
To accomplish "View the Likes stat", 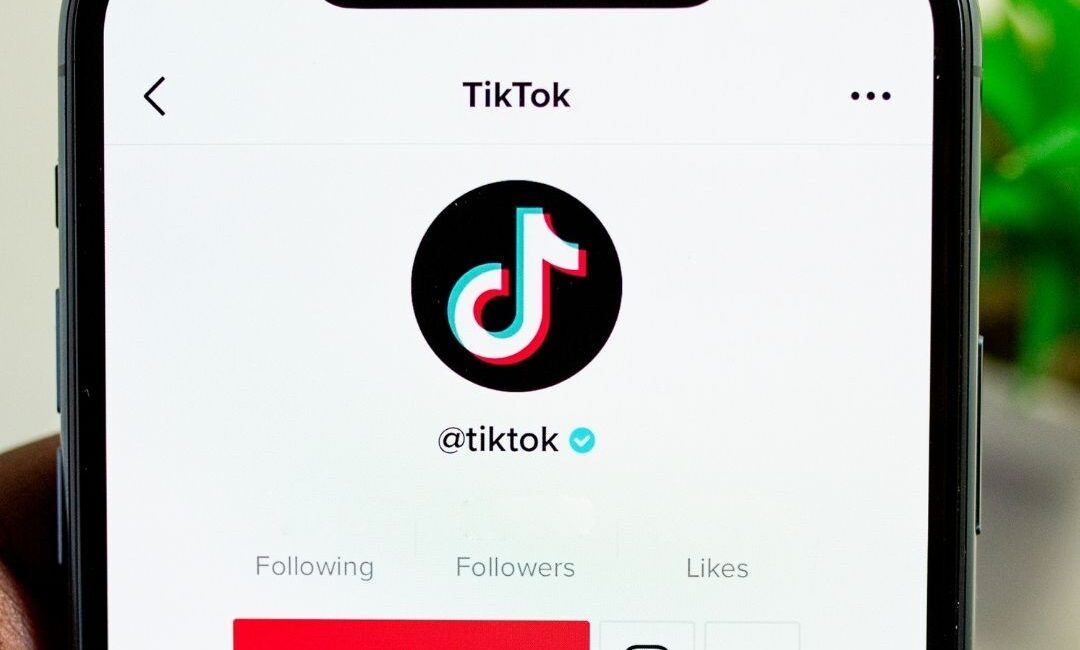I will pyautogui.click(x=717, y=568).
